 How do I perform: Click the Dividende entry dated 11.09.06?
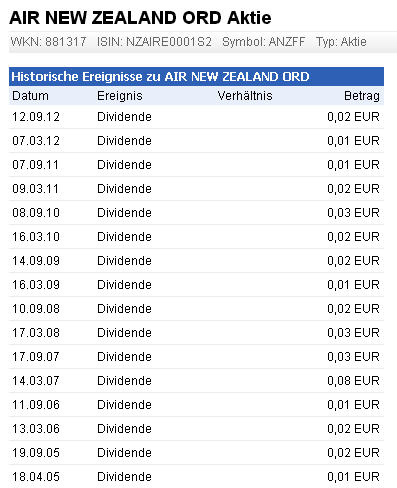click(124, 405)
